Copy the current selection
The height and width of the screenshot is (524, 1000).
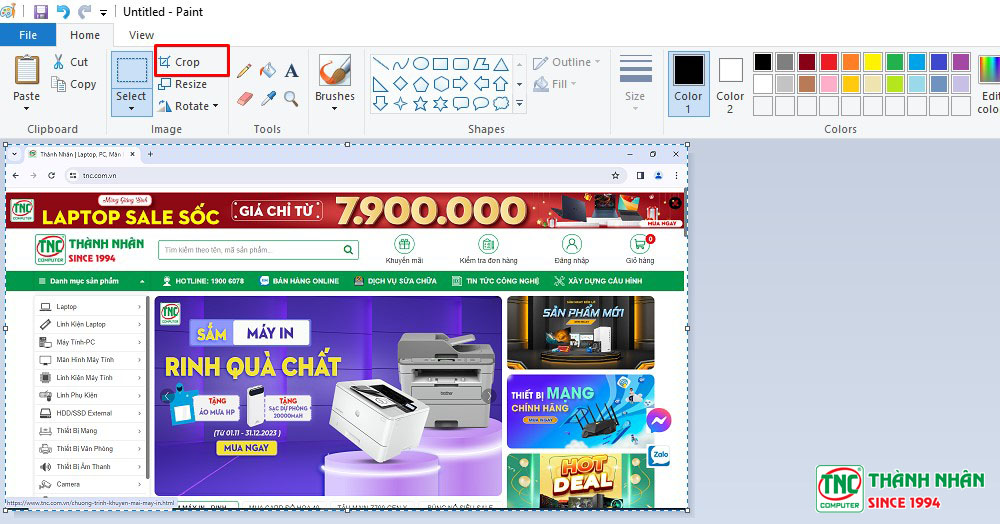tap(74, 84)
